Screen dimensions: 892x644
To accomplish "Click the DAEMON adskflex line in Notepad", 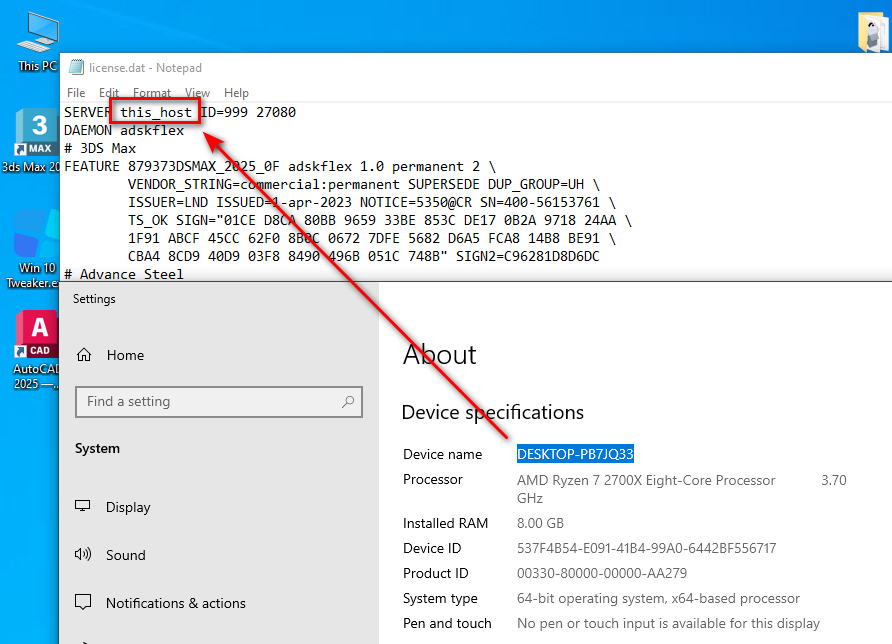I will [x=124, y=130].
